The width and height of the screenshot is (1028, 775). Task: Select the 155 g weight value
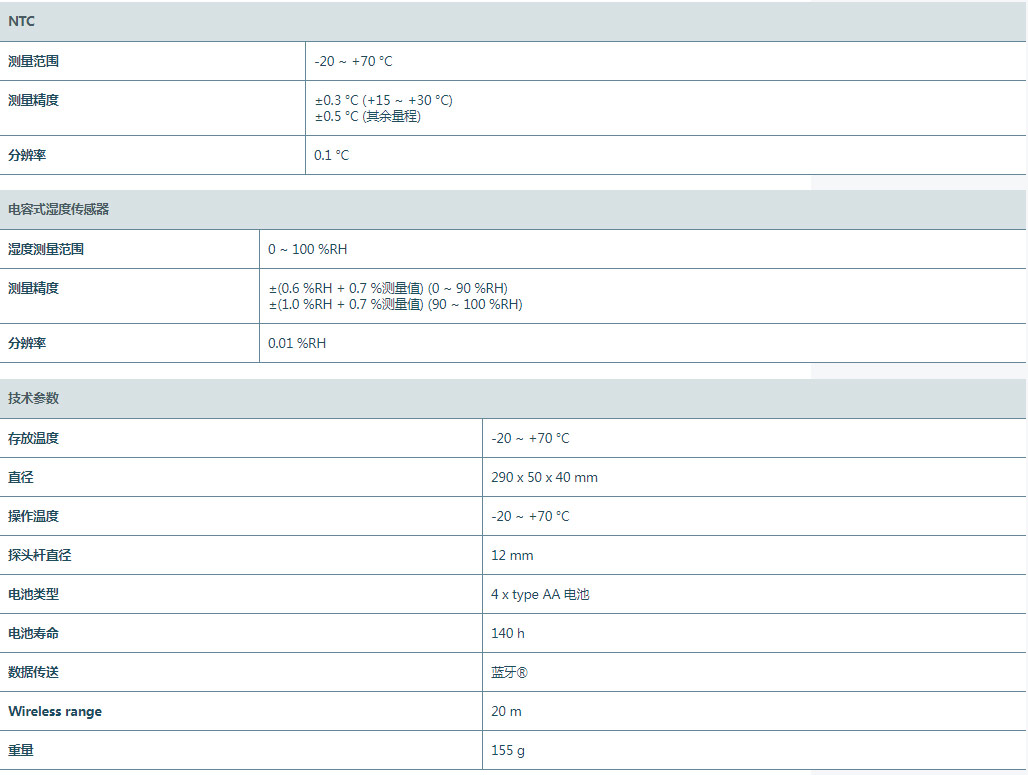pyautogui.click(x=508, y=750)
